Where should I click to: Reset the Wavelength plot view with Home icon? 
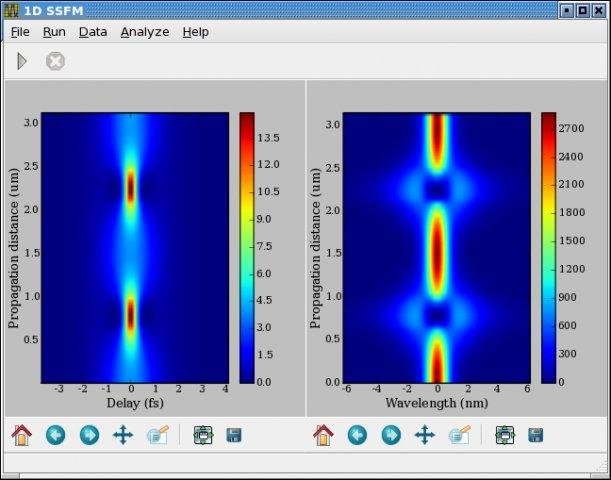tap(324, 435)
